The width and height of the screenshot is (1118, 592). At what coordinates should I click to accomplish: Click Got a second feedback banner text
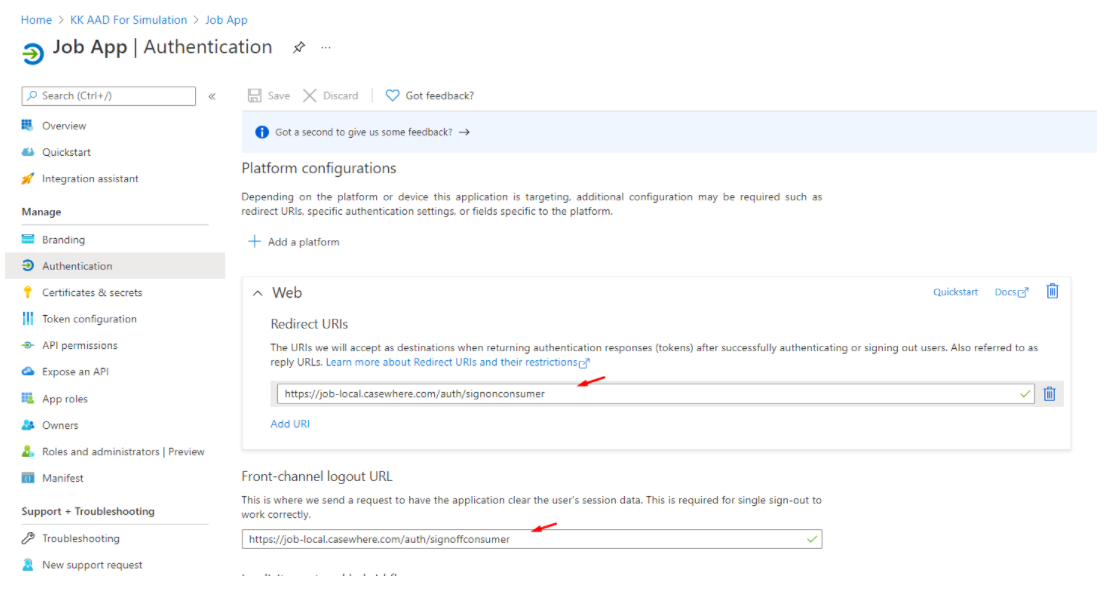pyautogui.click(x=364, y=132)
